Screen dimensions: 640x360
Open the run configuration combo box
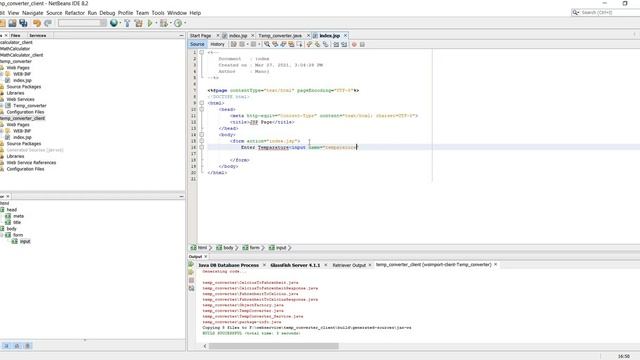pyautogui.click(x=82, y=23)
